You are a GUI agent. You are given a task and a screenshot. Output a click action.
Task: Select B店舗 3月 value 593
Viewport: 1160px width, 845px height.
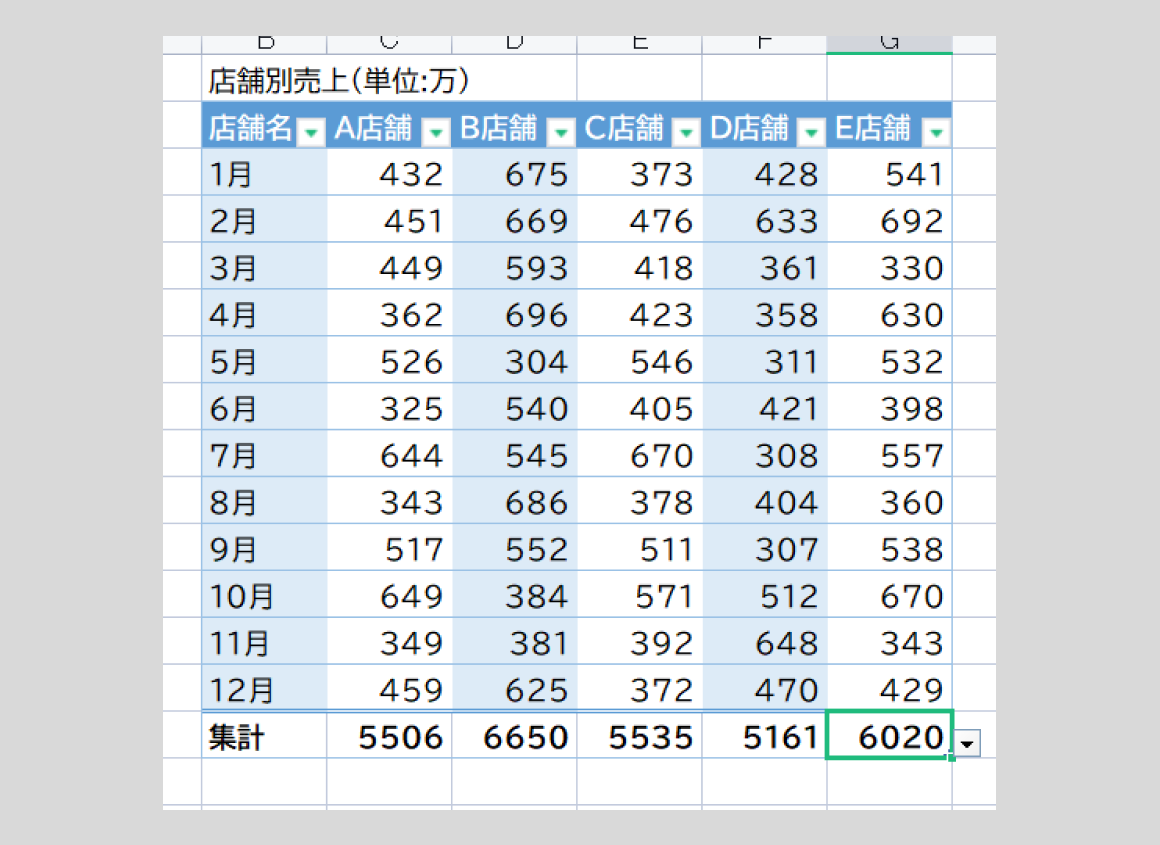[514, 266]
